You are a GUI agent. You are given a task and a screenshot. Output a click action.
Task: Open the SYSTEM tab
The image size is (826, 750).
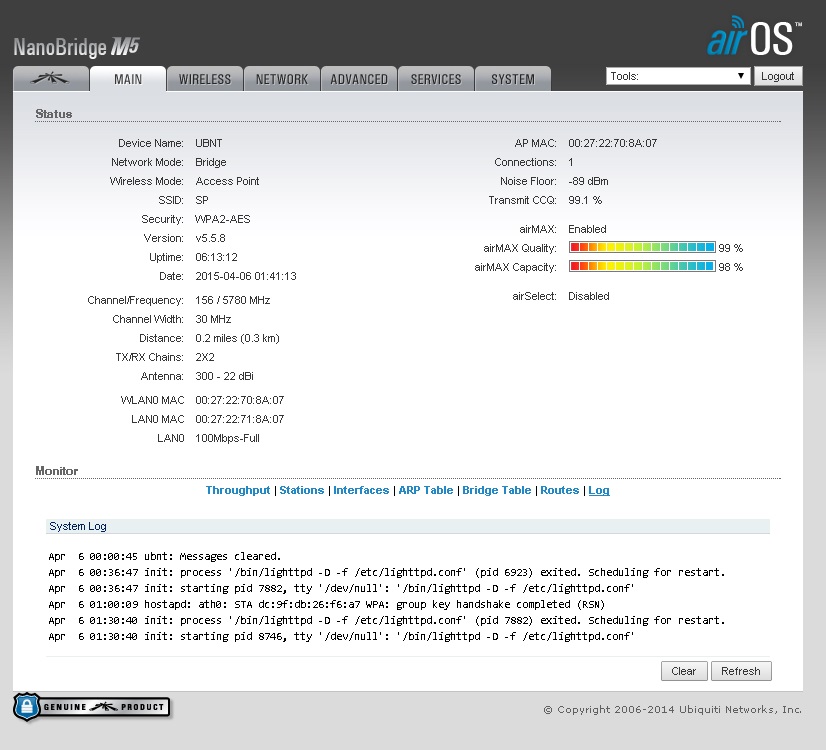pyautogui.click(x=513, y=79)
